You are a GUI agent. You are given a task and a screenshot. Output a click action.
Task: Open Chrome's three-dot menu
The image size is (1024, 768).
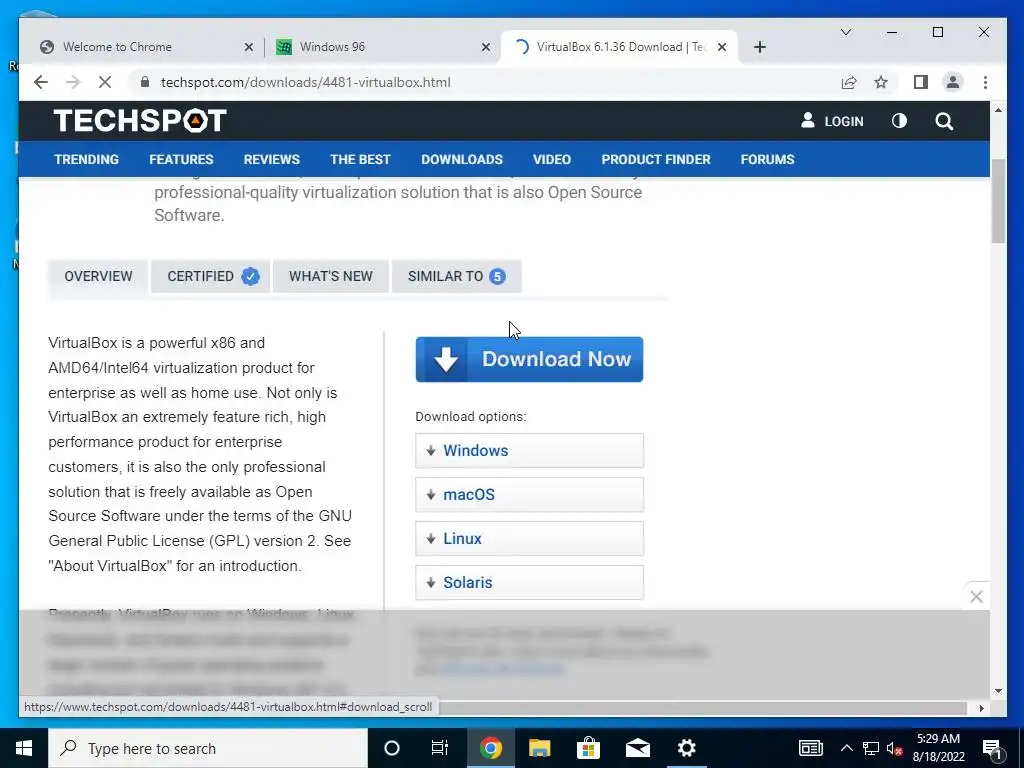tap(985, 82)
